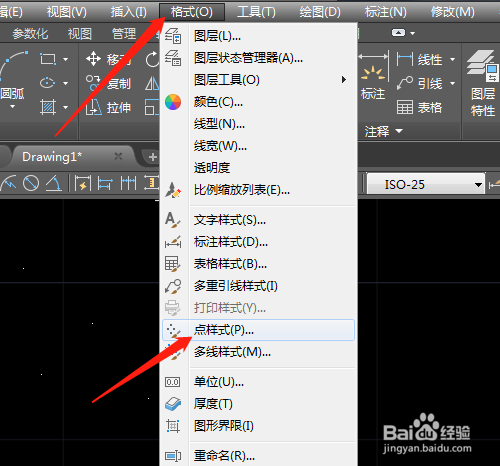Choose 线宽(W)... menu item
The width and height of the screenshot is (500, 466).
pos(258,146)
